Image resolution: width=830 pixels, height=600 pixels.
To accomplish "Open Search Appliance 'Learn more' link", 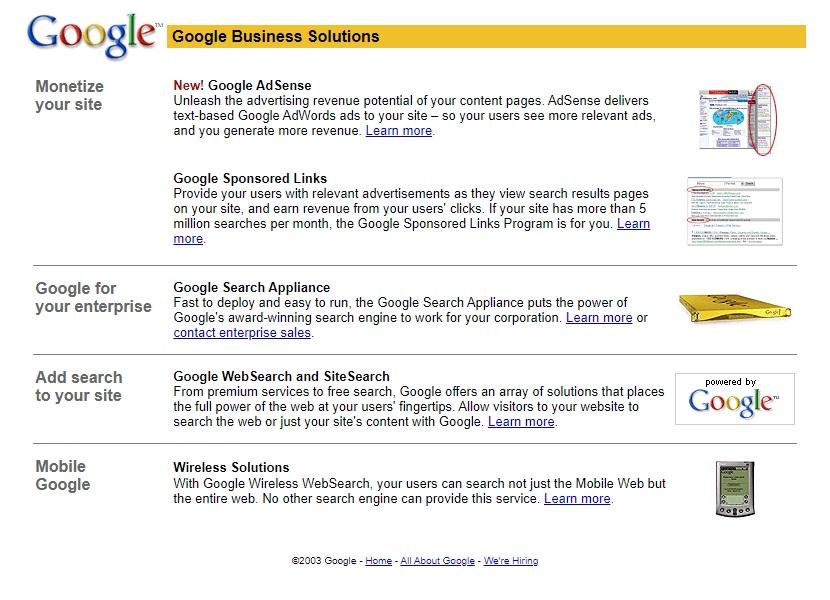I will 599,318.
